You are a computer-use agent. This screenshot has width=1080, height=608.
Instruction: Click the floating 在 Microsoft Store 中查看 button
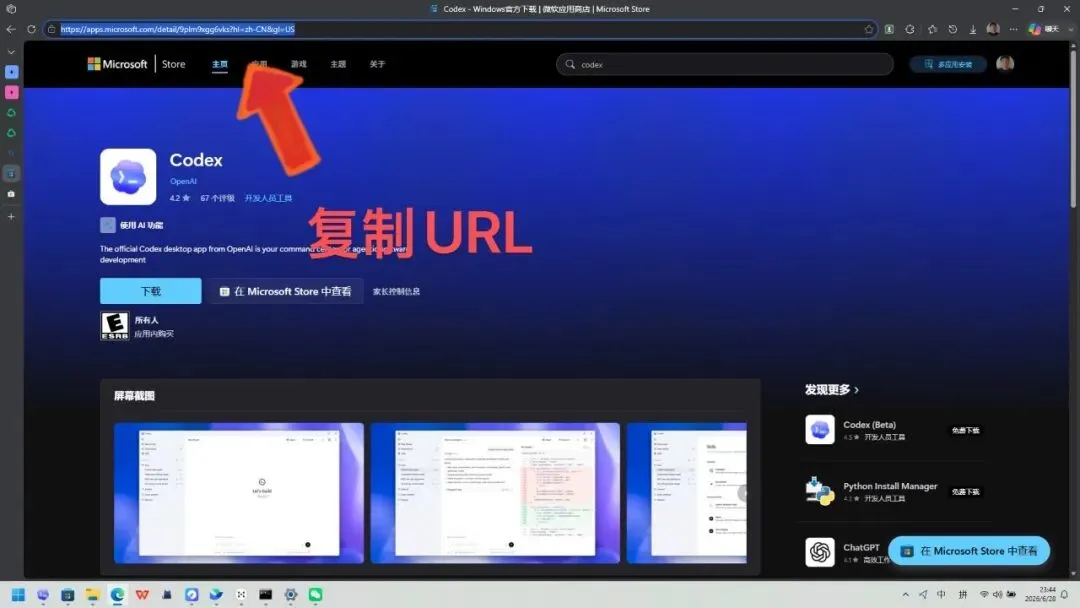coord(969,551)
